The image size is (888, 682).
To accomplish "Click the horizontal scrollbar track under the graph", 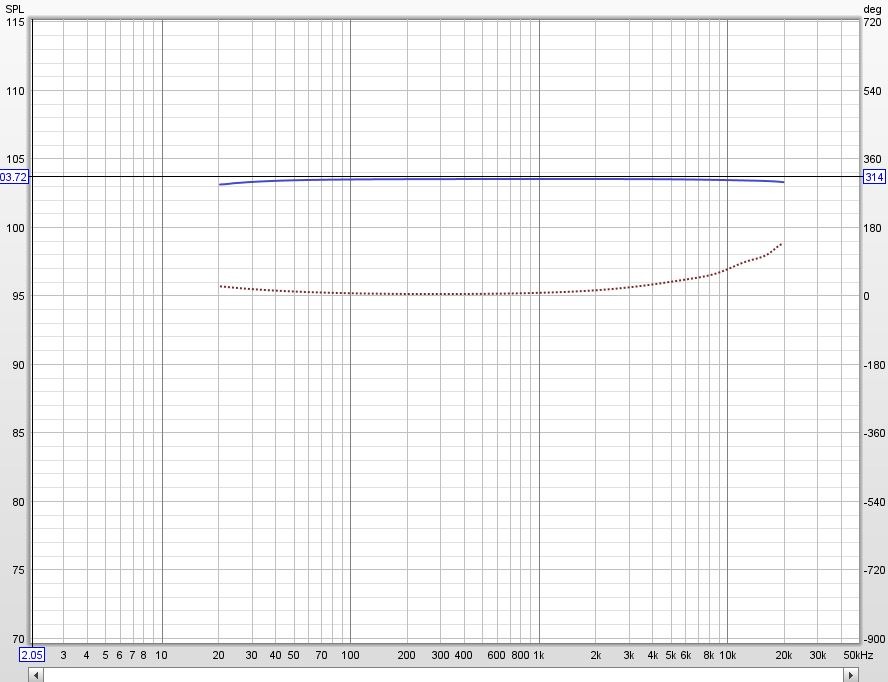I will coord(443,675).
